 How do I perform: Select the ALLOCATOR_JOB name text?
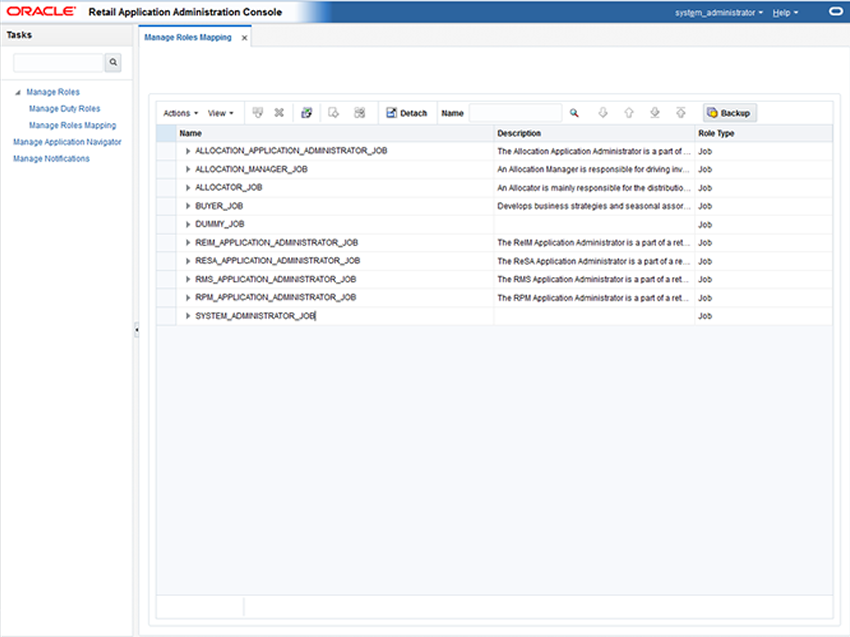coord(229,188)
